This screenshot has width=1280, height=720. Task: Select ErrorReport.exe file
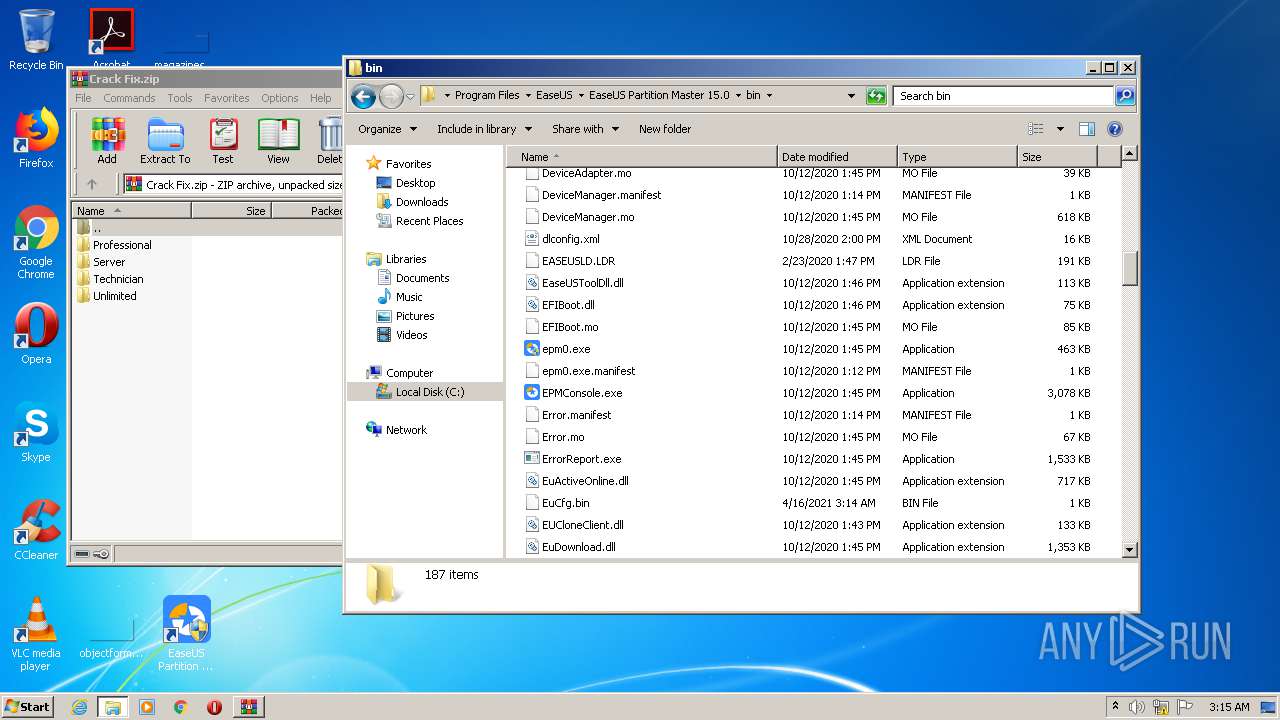point(581,459)
